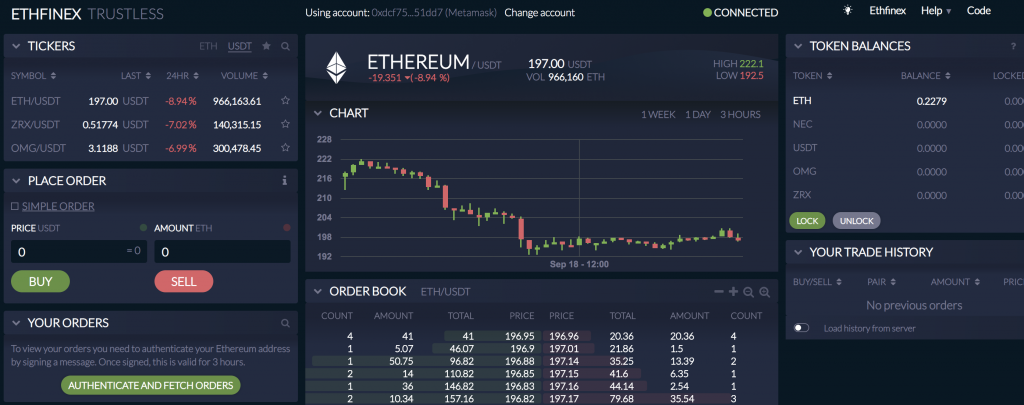Collapse the Token Balances panel

[x=797, y=46]
